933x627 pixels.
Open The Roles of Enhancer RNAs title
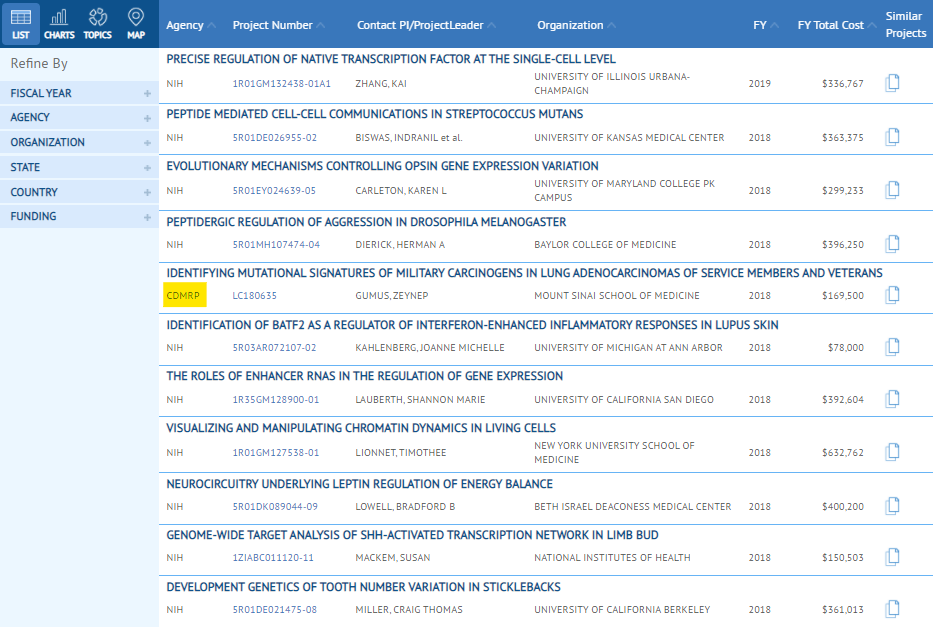[365, 376]
